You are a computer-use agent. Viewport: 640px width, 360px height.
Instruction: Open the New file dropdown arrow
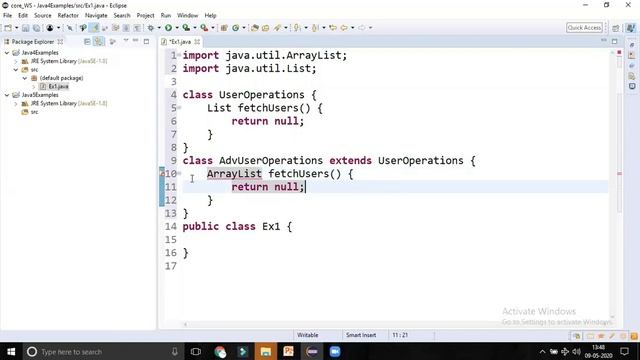click(17, 28)
